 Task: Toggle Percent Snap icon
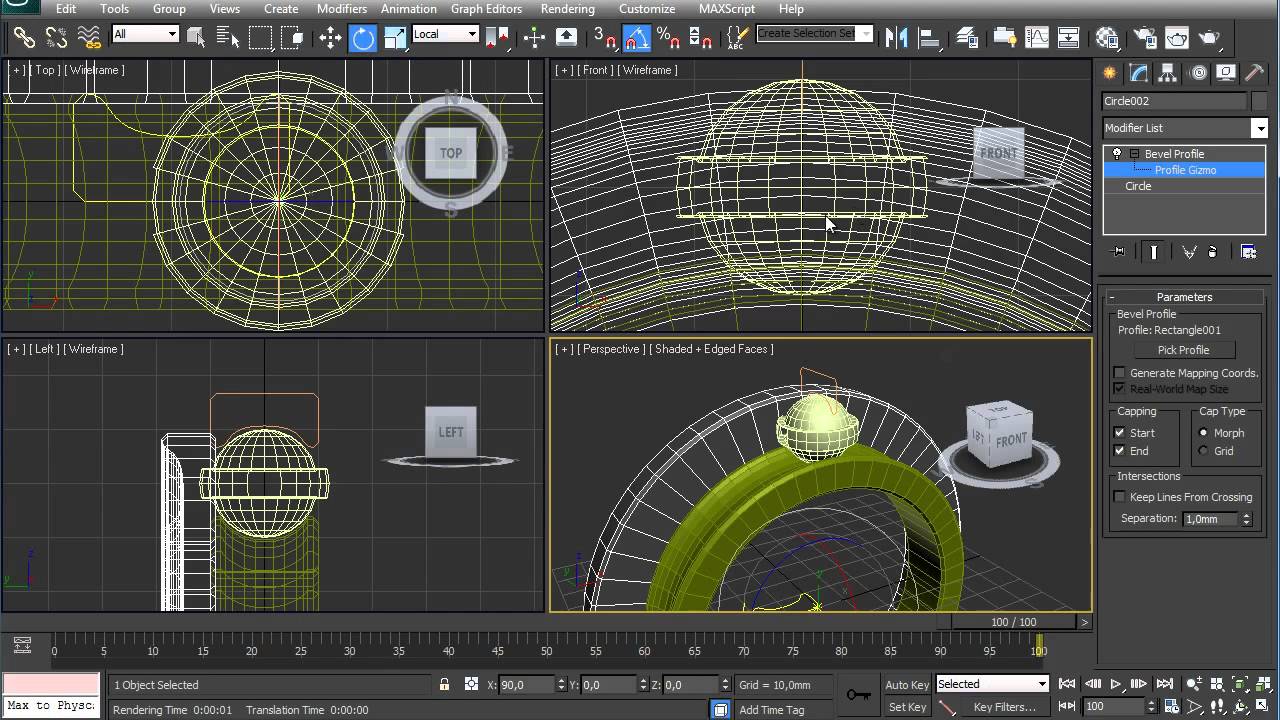669,38
